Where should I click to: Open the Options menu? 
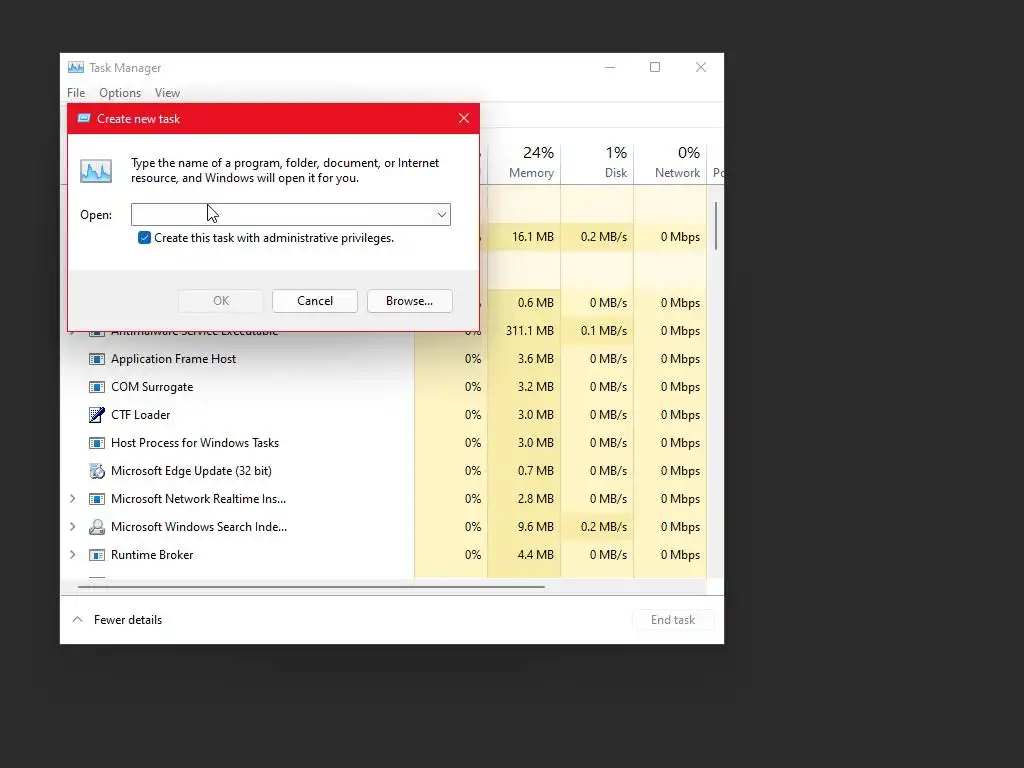tap(120, 93)
